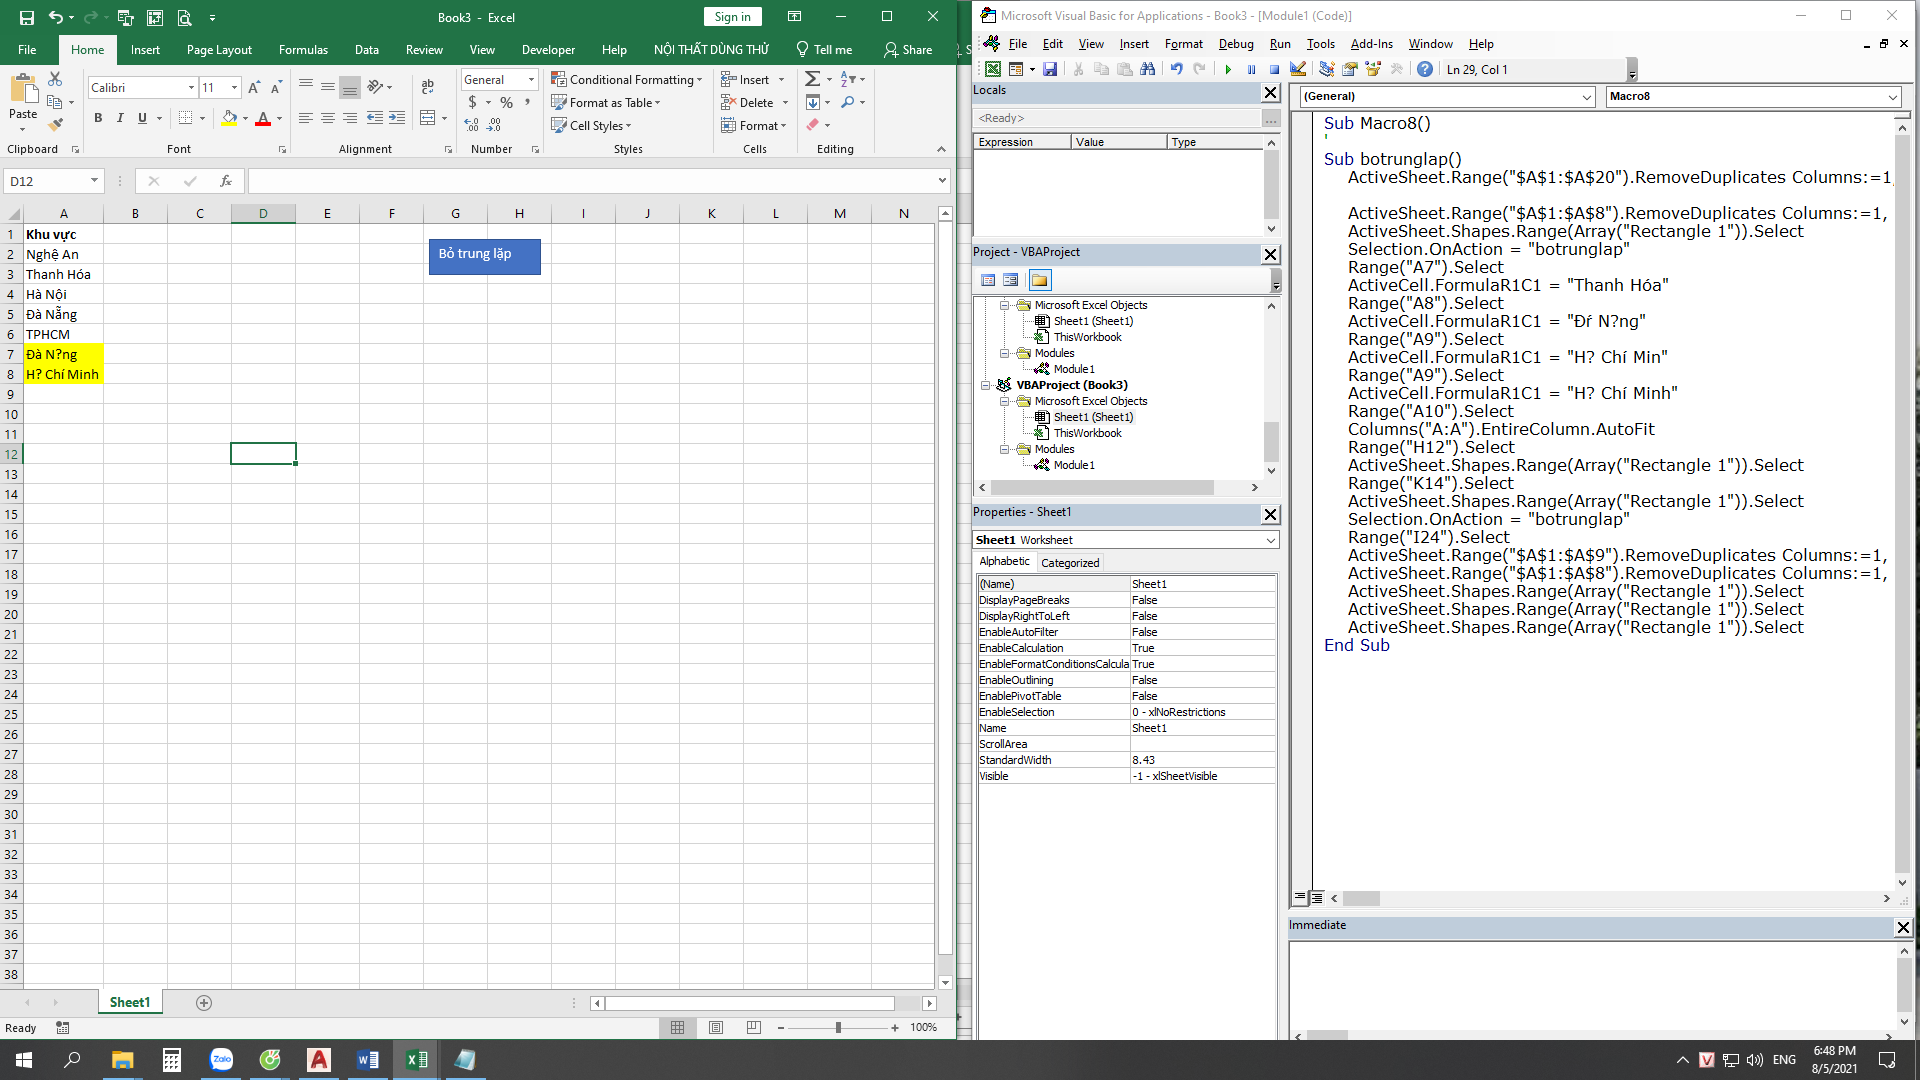Expand the Conditional Formatting menu
1920x1080 pixels.
pyautogui.click(x=627, y=80)
